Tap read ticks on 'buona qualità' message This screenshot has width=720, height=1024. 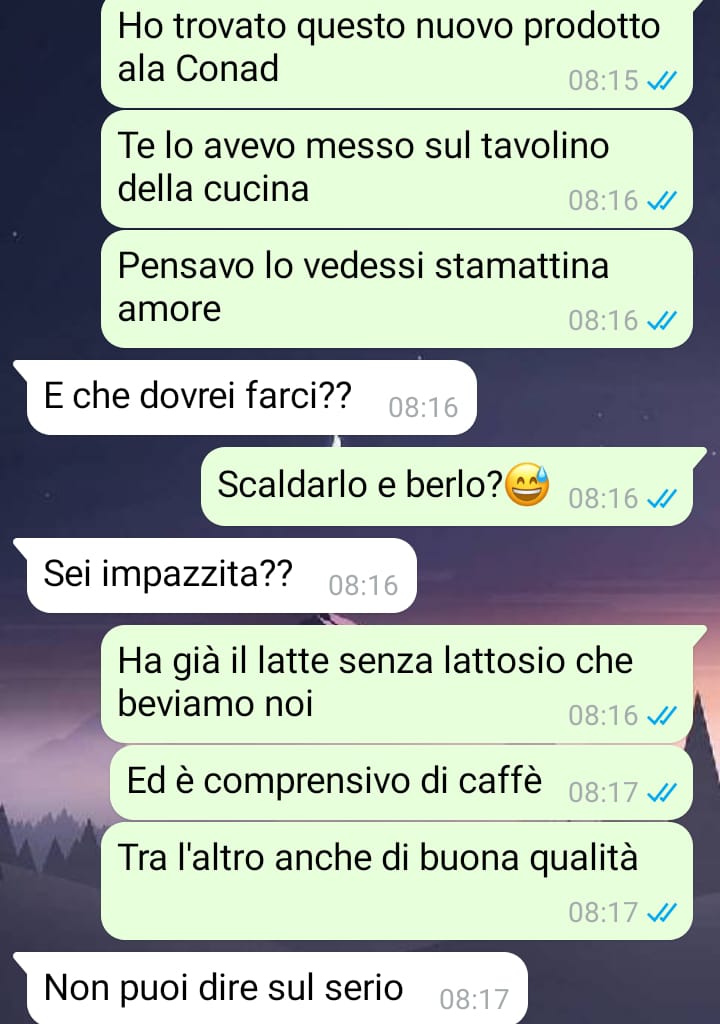click(661, 913)
